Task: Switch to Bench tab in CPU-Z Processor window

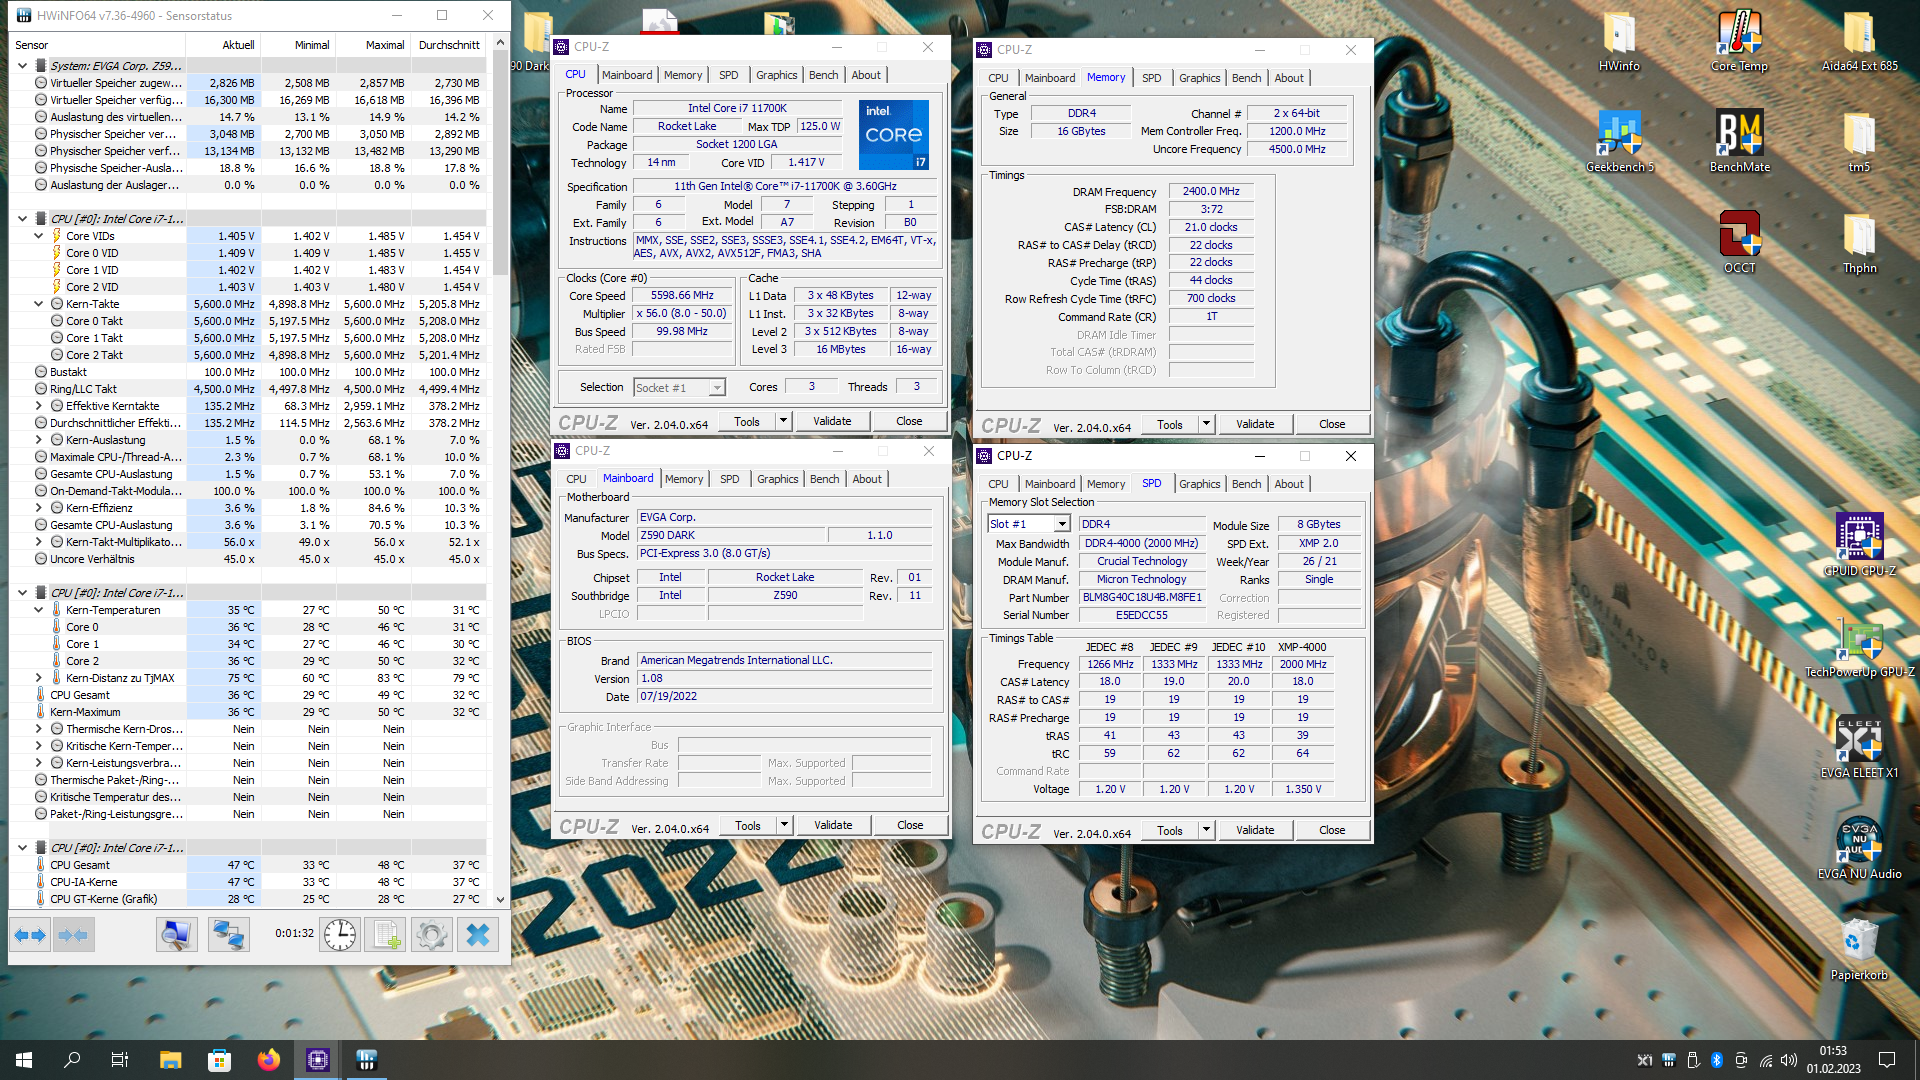Action: [824, 75]
